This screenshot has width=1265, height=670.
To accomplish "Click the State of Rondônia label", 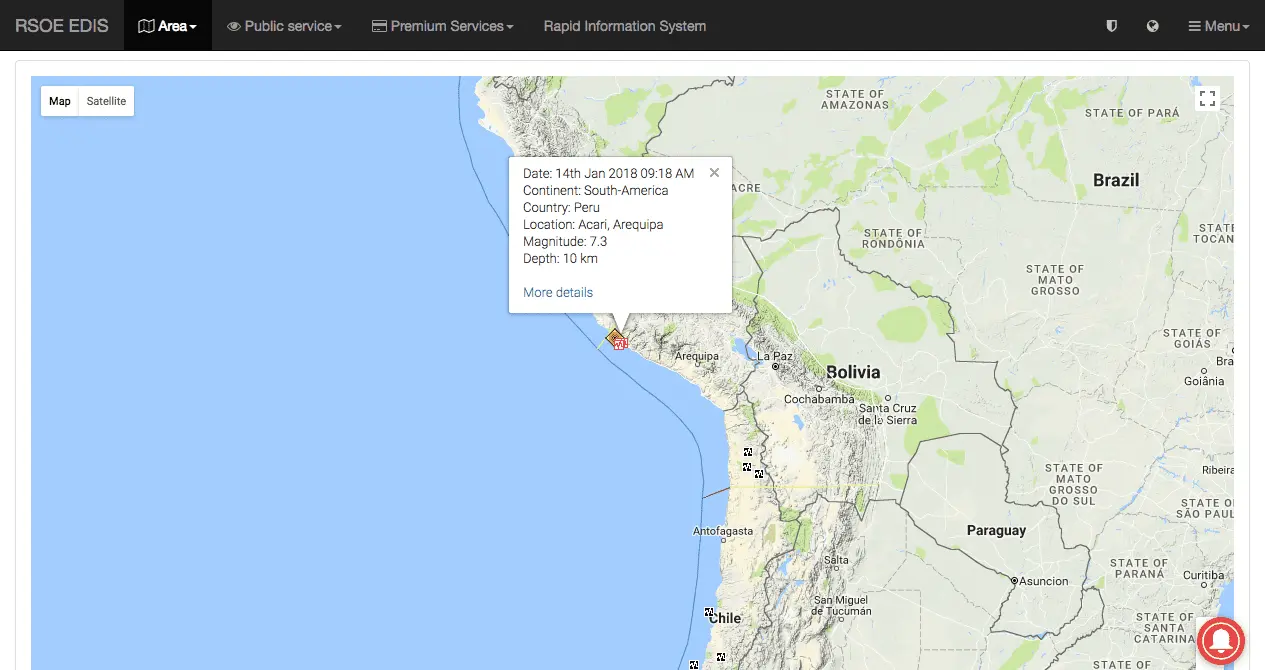I will click(x=893, y=238).
